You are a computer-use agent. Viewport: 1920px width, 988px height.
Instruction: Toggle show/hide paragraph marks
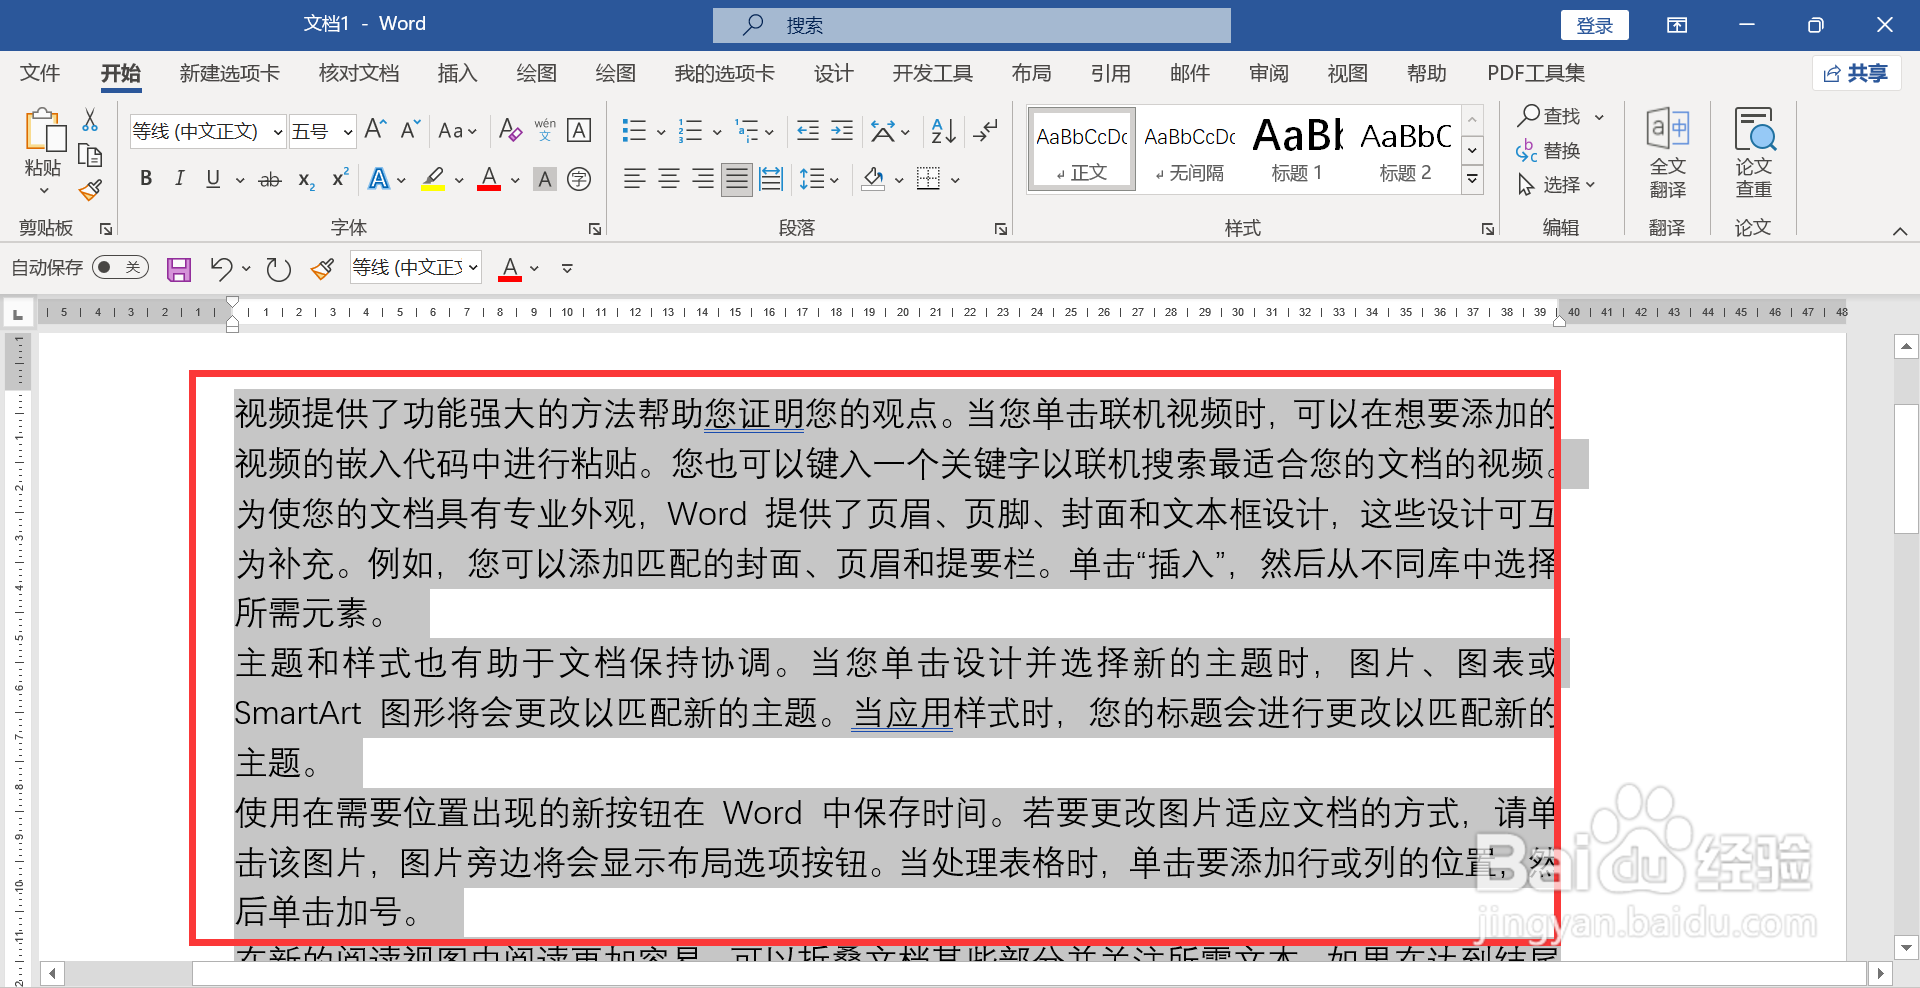[986, 131]
